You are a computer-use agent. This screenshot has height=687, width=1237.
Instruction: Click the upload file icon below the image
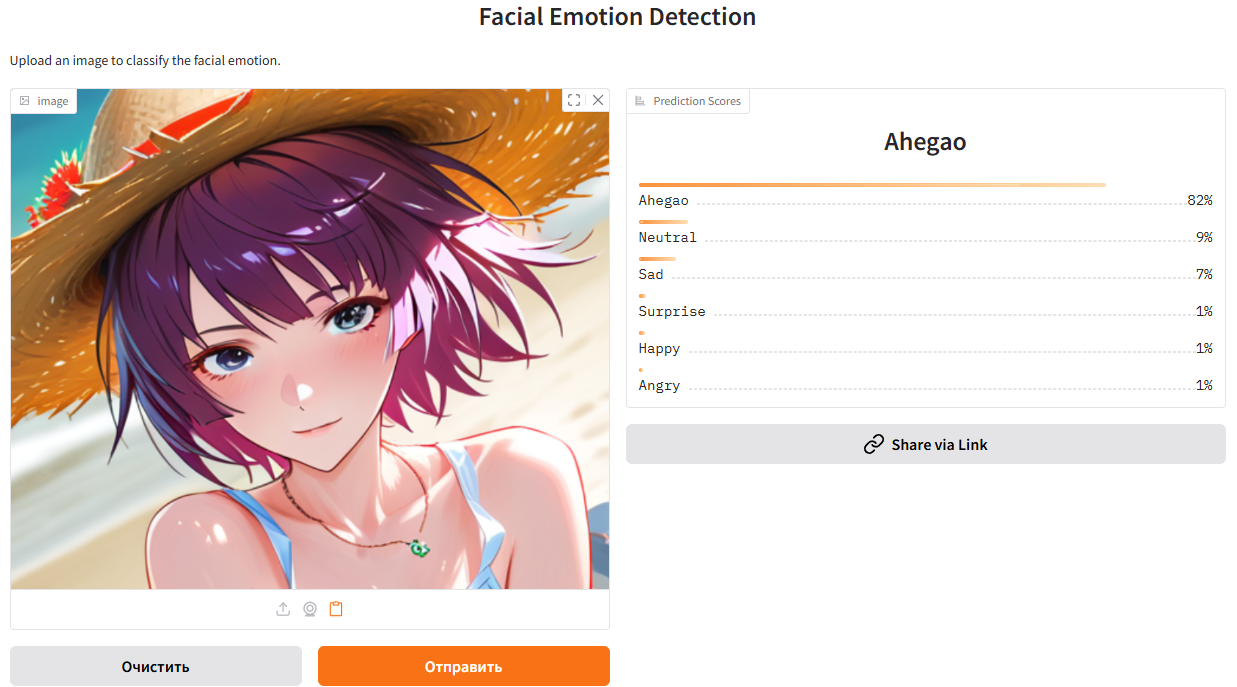click(x=283, y=609)
